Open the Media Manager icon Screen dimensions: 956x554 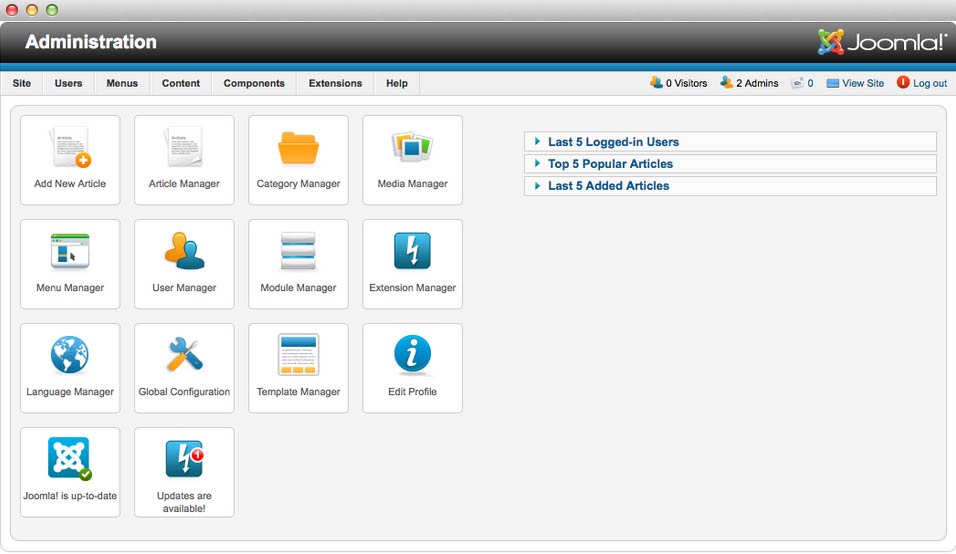point(412,148)
